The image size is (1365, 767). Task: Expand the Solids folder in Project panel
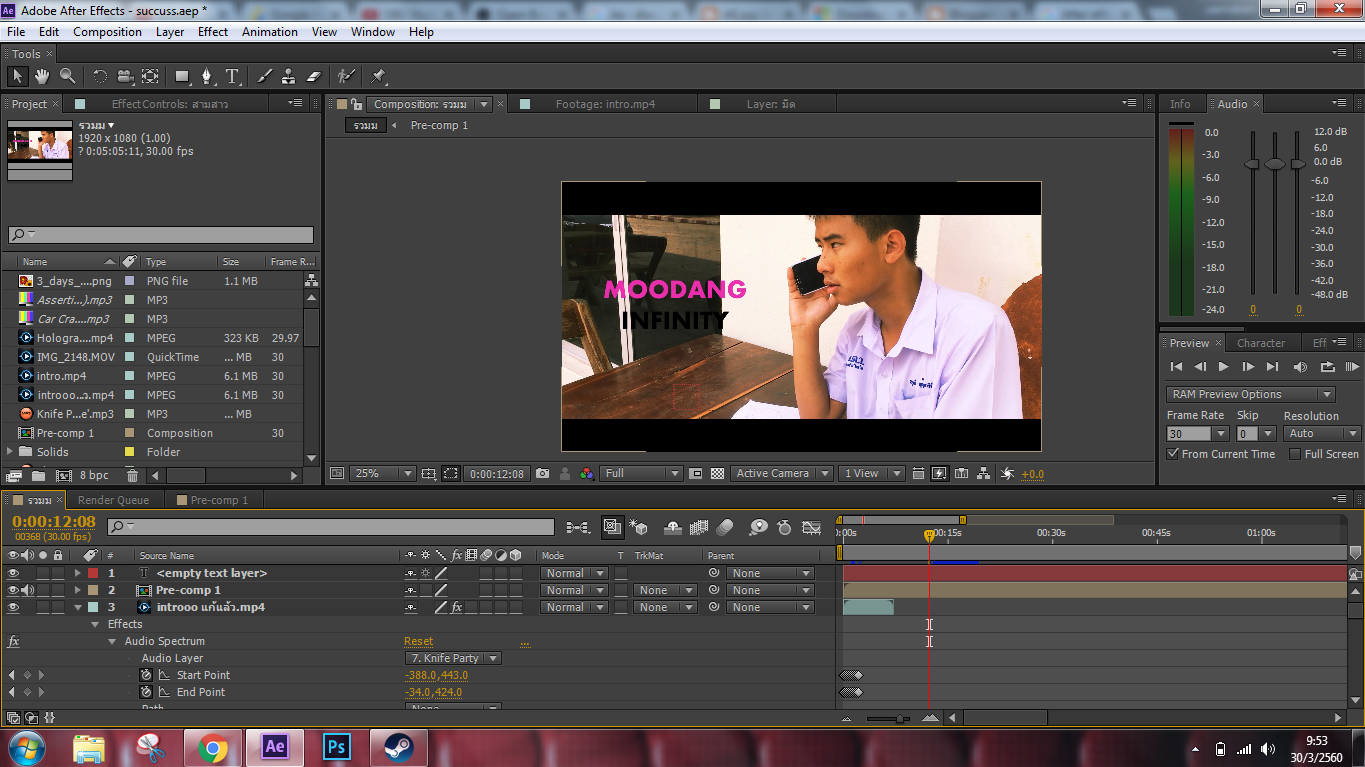click(11, 452)
